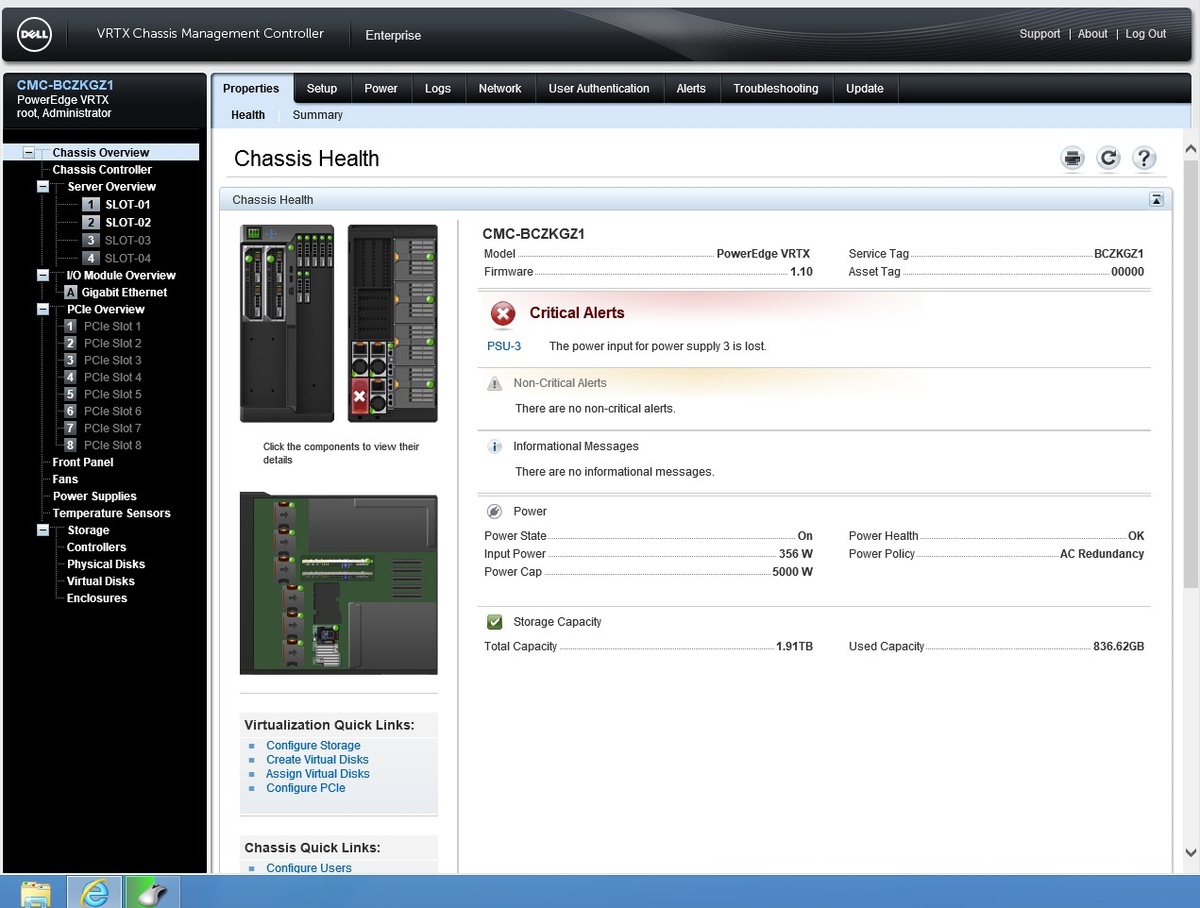Viewport: 1200px width, 908px height.
Task: Open Internet Explorer from taskbar
Action: click(x=95, y=892)
